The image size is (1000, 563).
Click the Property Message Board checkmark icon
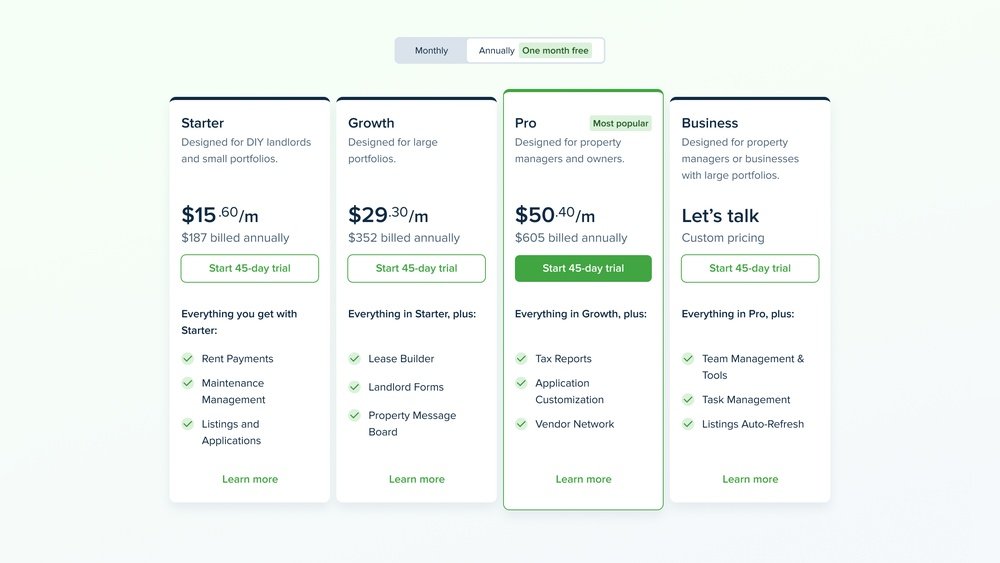(x=355, y=415)
